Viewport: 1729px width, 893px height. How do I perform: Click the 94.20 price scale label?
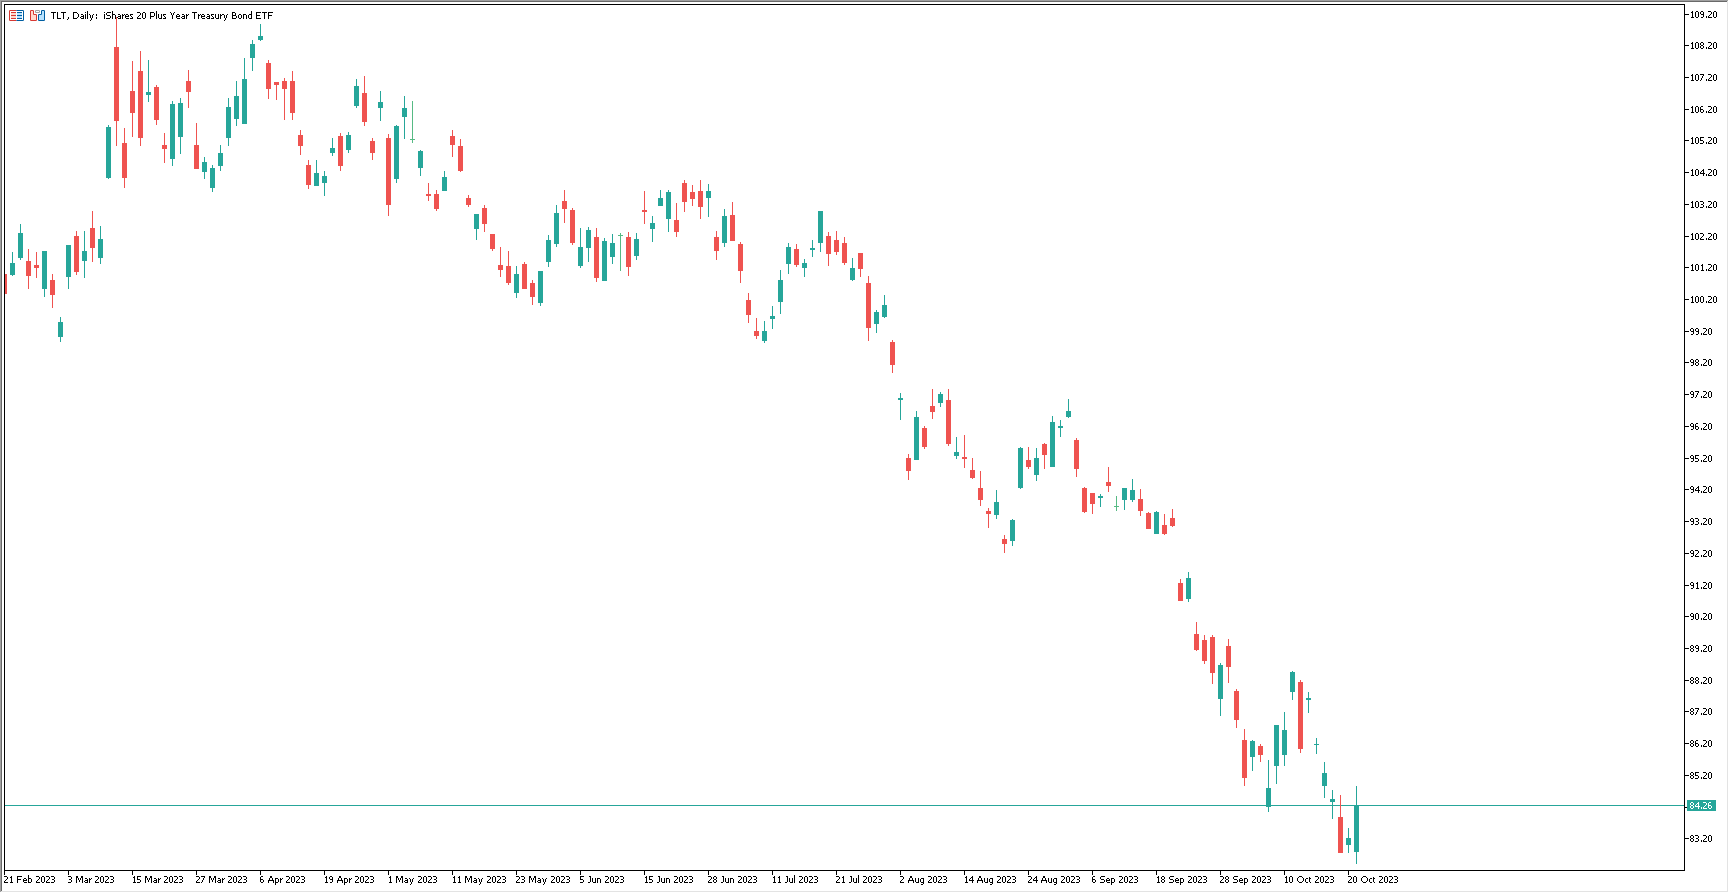click(x=1702, y=490)
